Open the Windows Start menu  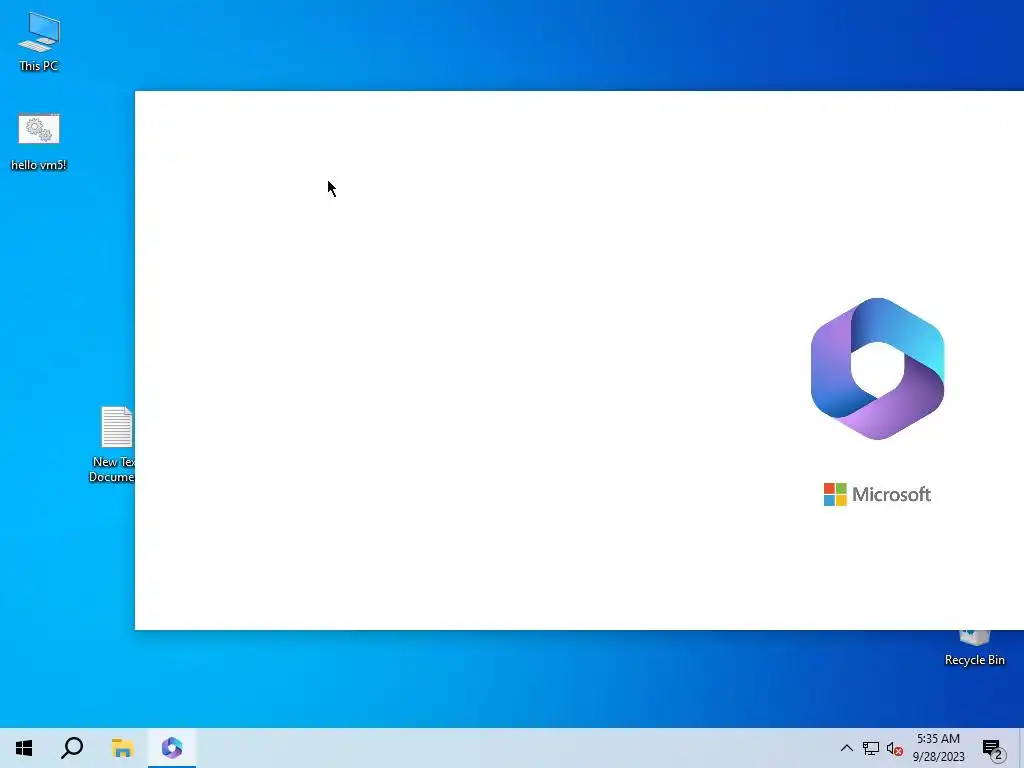coord(24,748)
